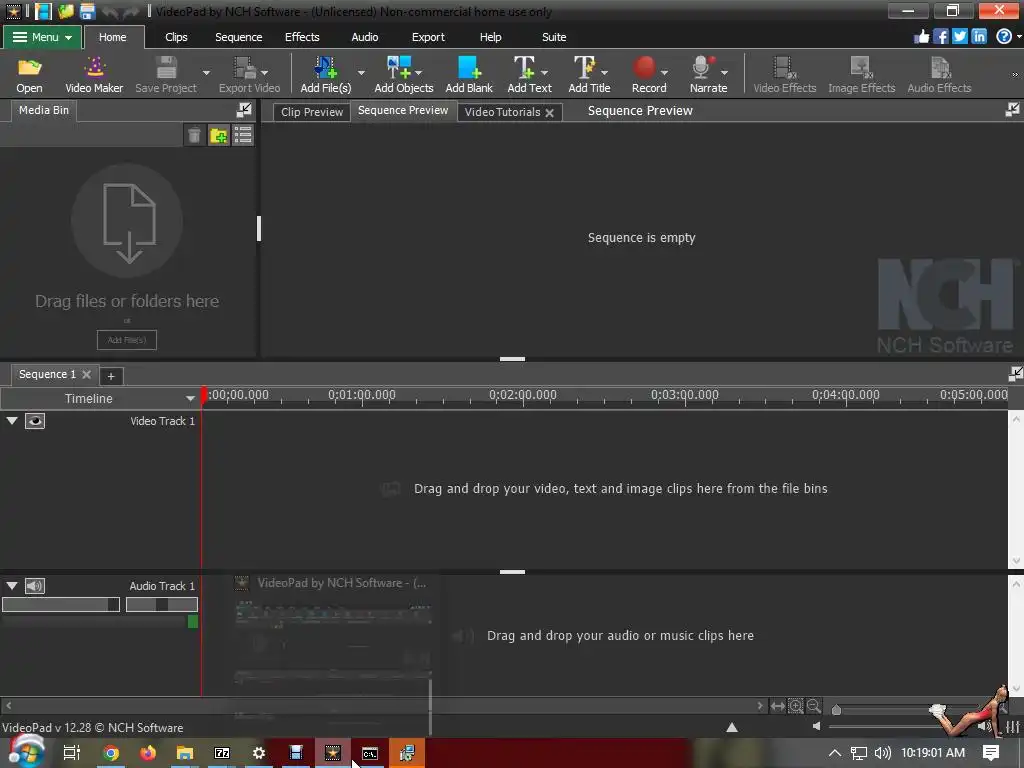Mute Audio Track 1 with the speaker toggle
Viewport: 1024px width, 768px height.
(x=35, y=586)
